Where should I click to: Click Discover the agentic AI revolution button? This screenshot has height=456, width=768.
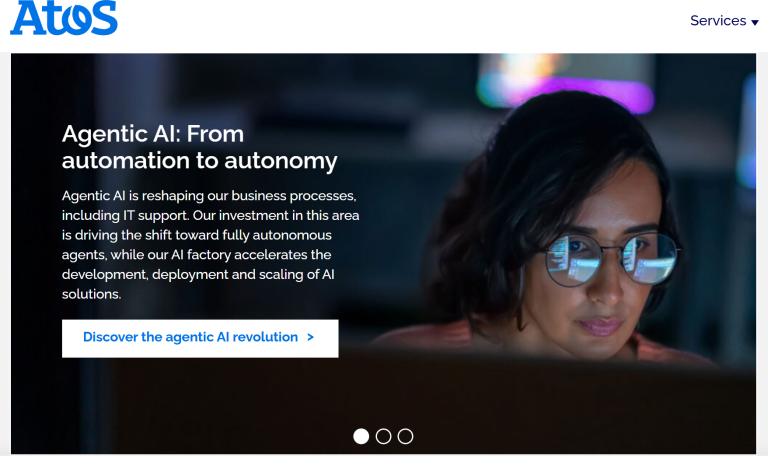(x=200, y=338)
